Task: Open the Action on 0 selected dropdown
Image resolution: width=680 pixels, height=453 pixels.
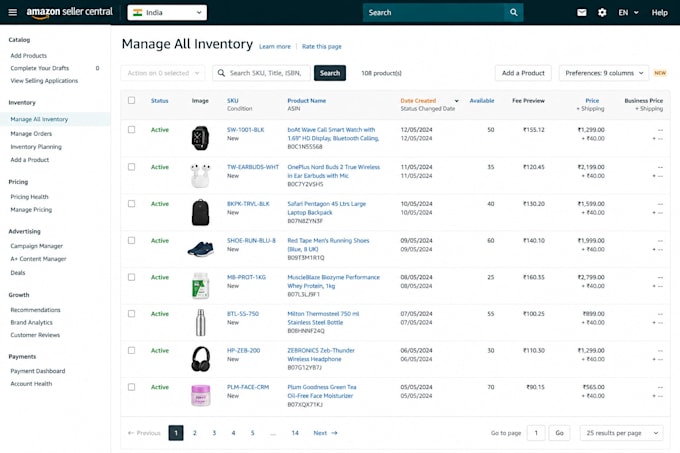Action: coord(163,73)
